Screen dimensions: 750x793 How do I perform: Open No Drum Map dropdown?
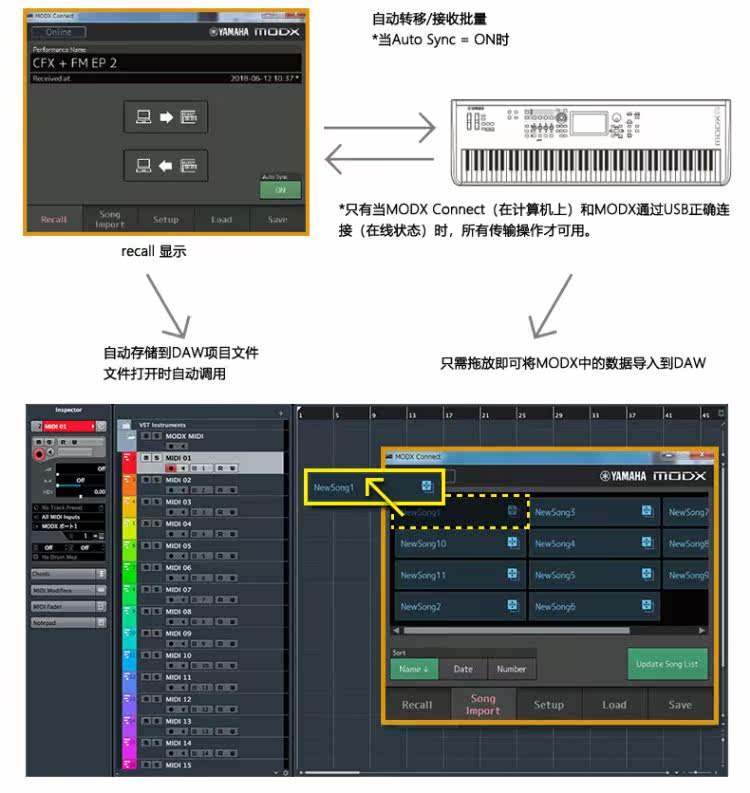[69, 557]
